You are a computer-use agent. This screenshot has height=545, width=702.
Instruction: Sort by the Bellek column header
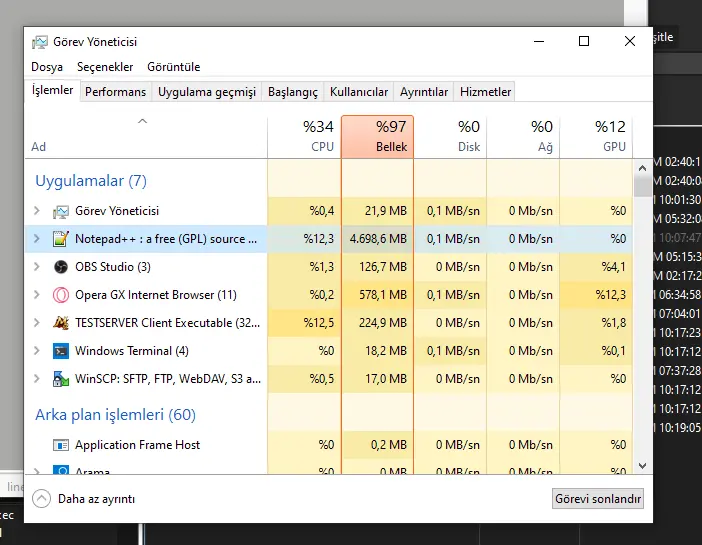click(377, 137)
